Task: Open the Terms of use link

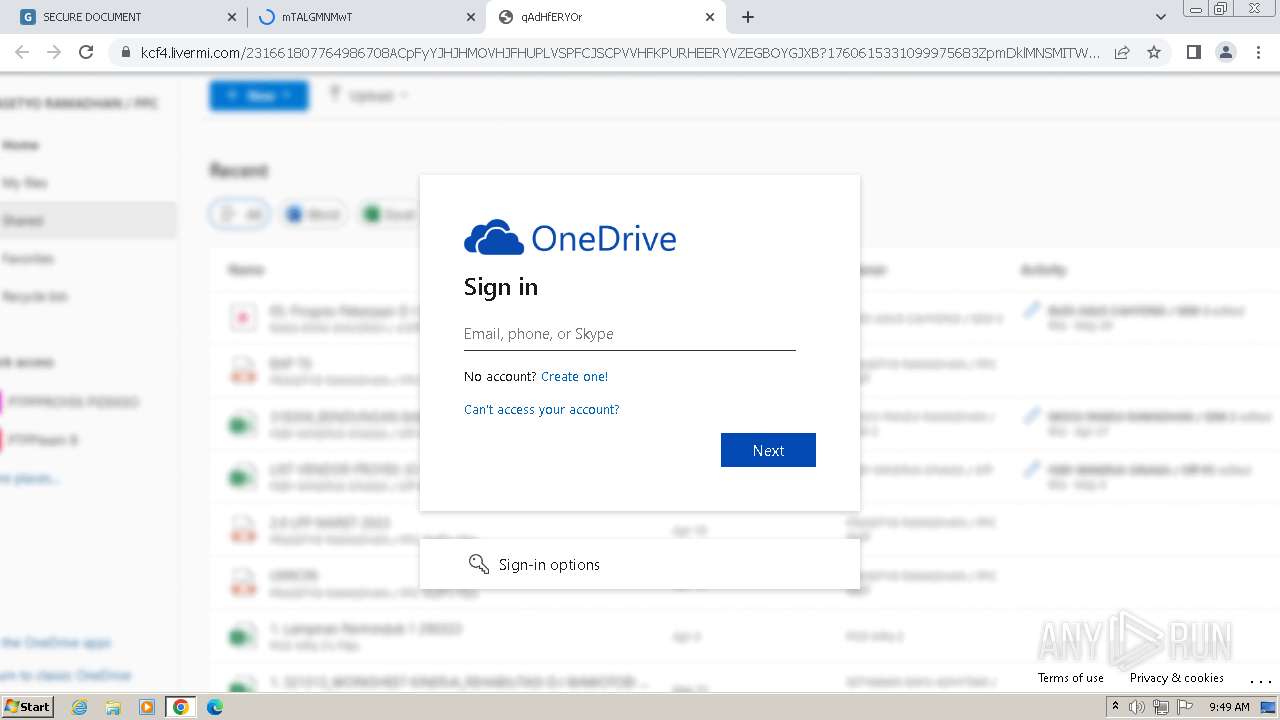Action: point(1071,678)
